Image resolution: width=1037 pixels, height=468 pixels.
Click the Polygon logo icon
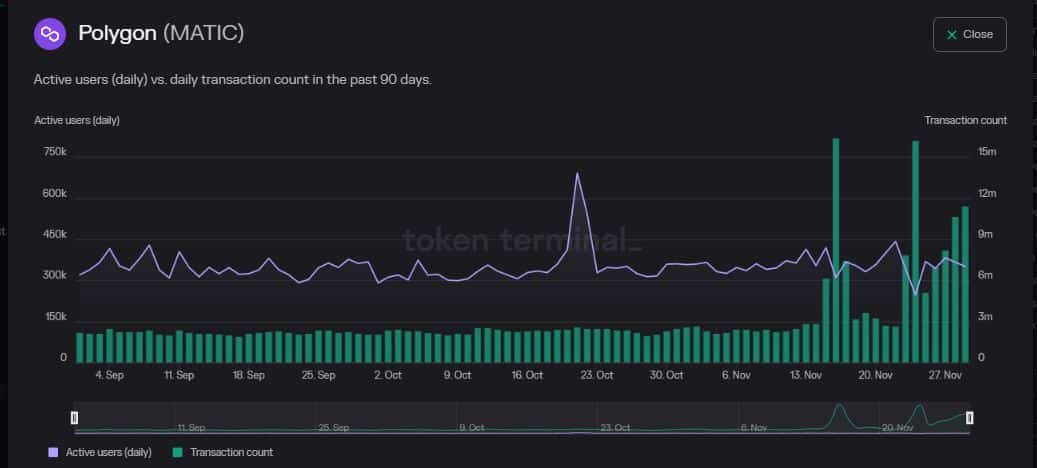tap(50, 34)
